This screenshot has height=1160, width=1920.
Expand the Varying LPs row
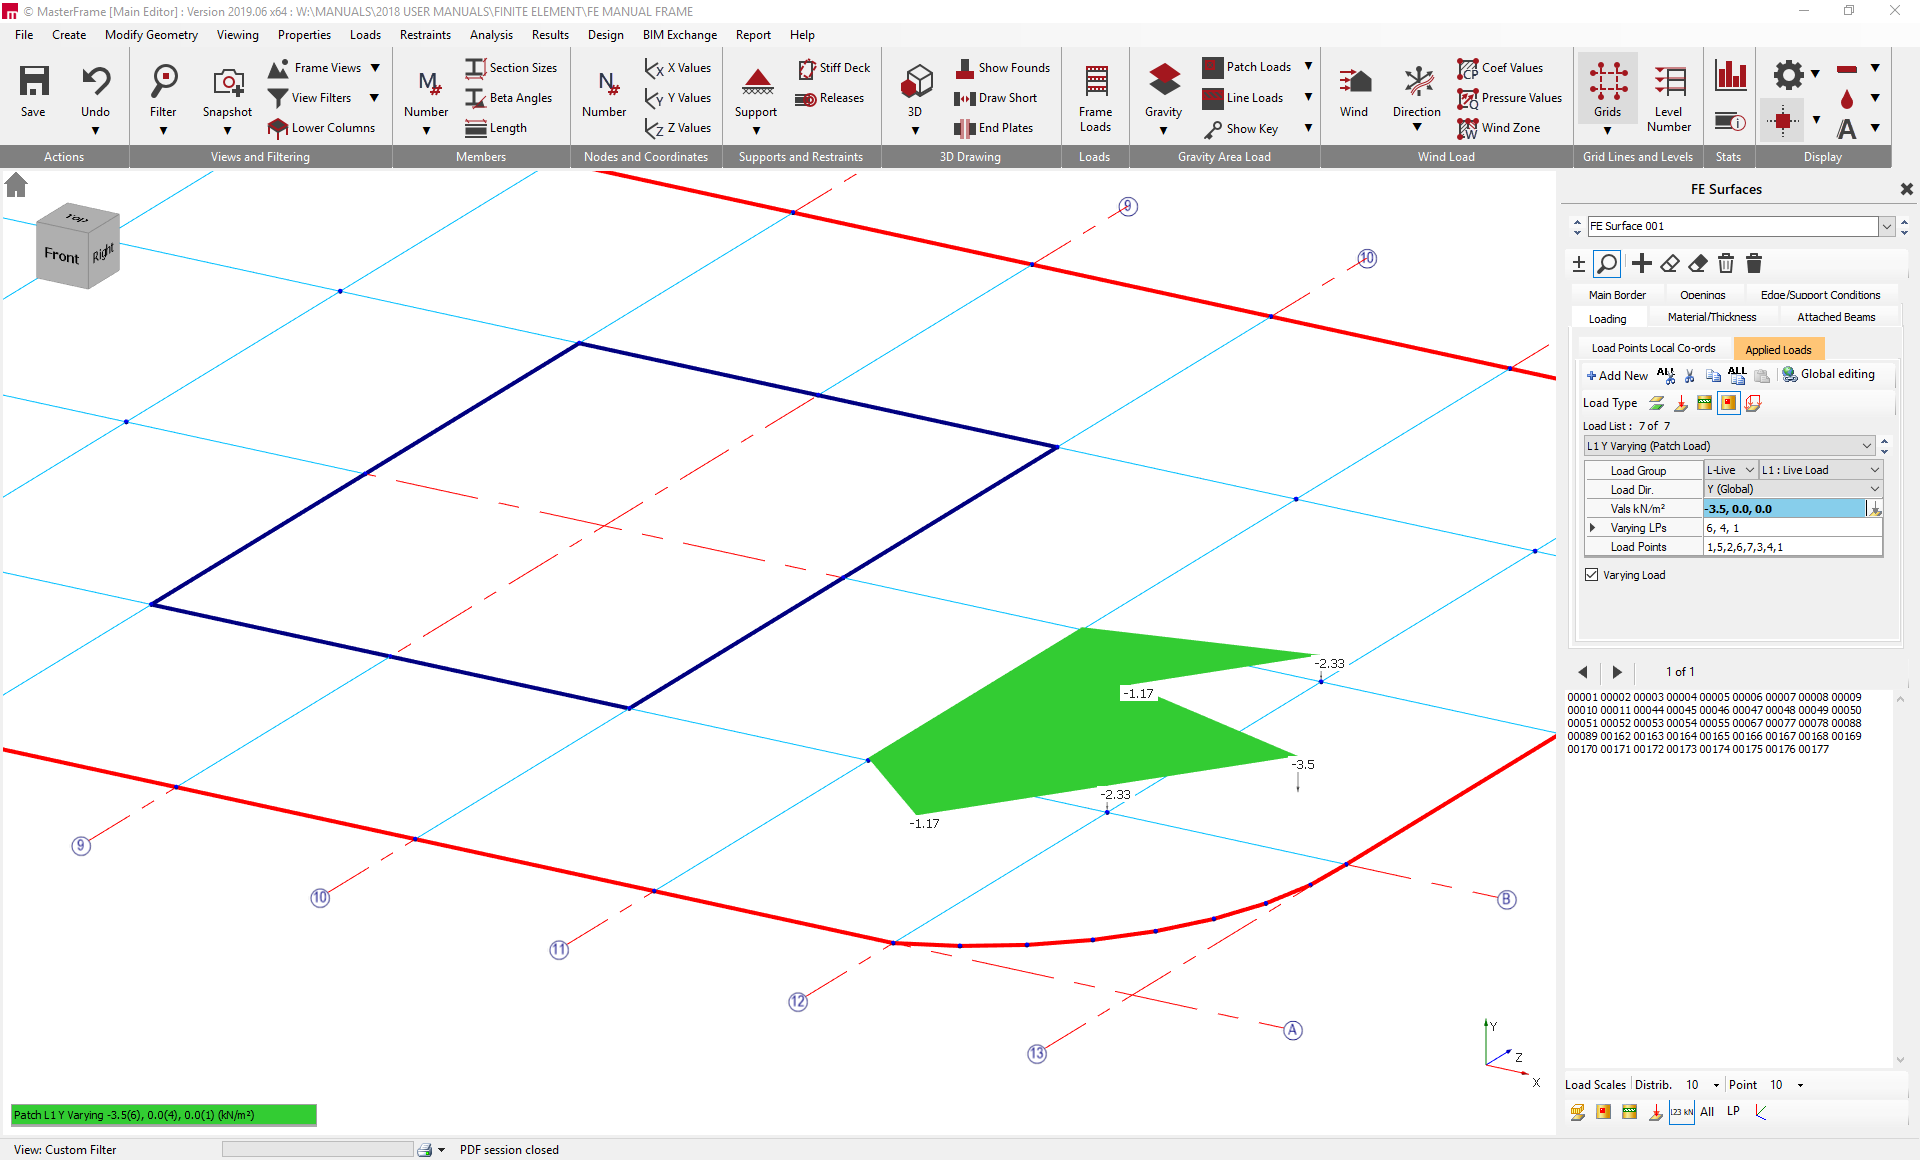tap(1593, 528)
